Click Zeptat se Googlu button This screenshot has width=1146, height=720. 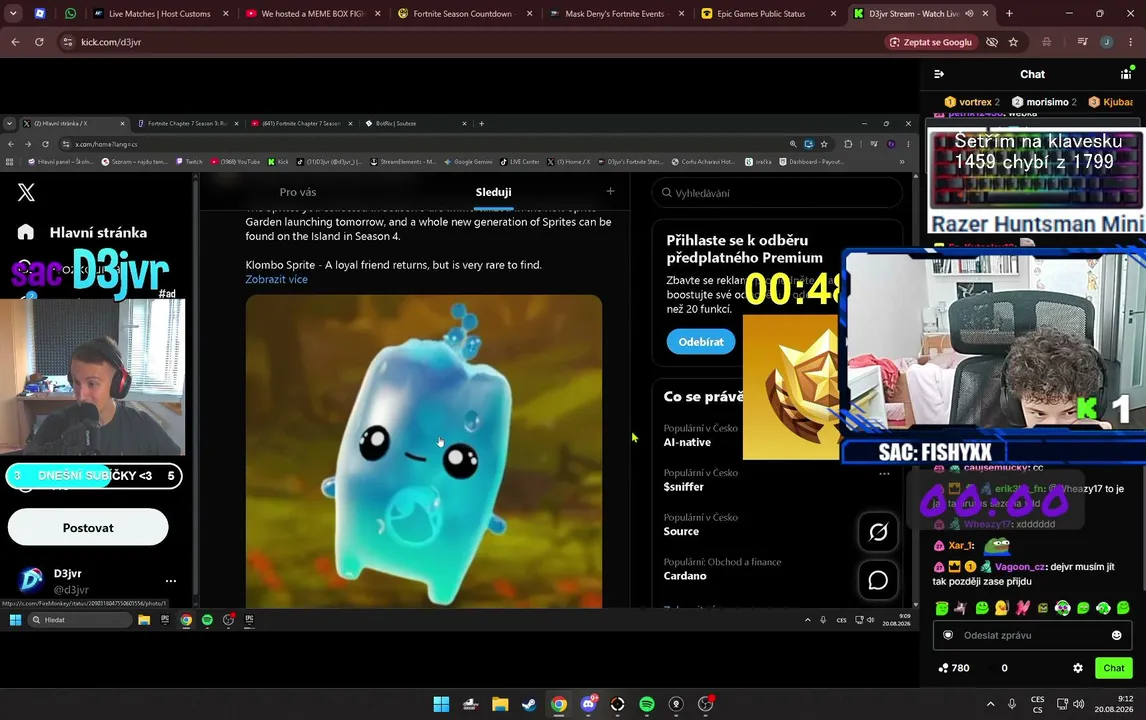click(930, 42)
